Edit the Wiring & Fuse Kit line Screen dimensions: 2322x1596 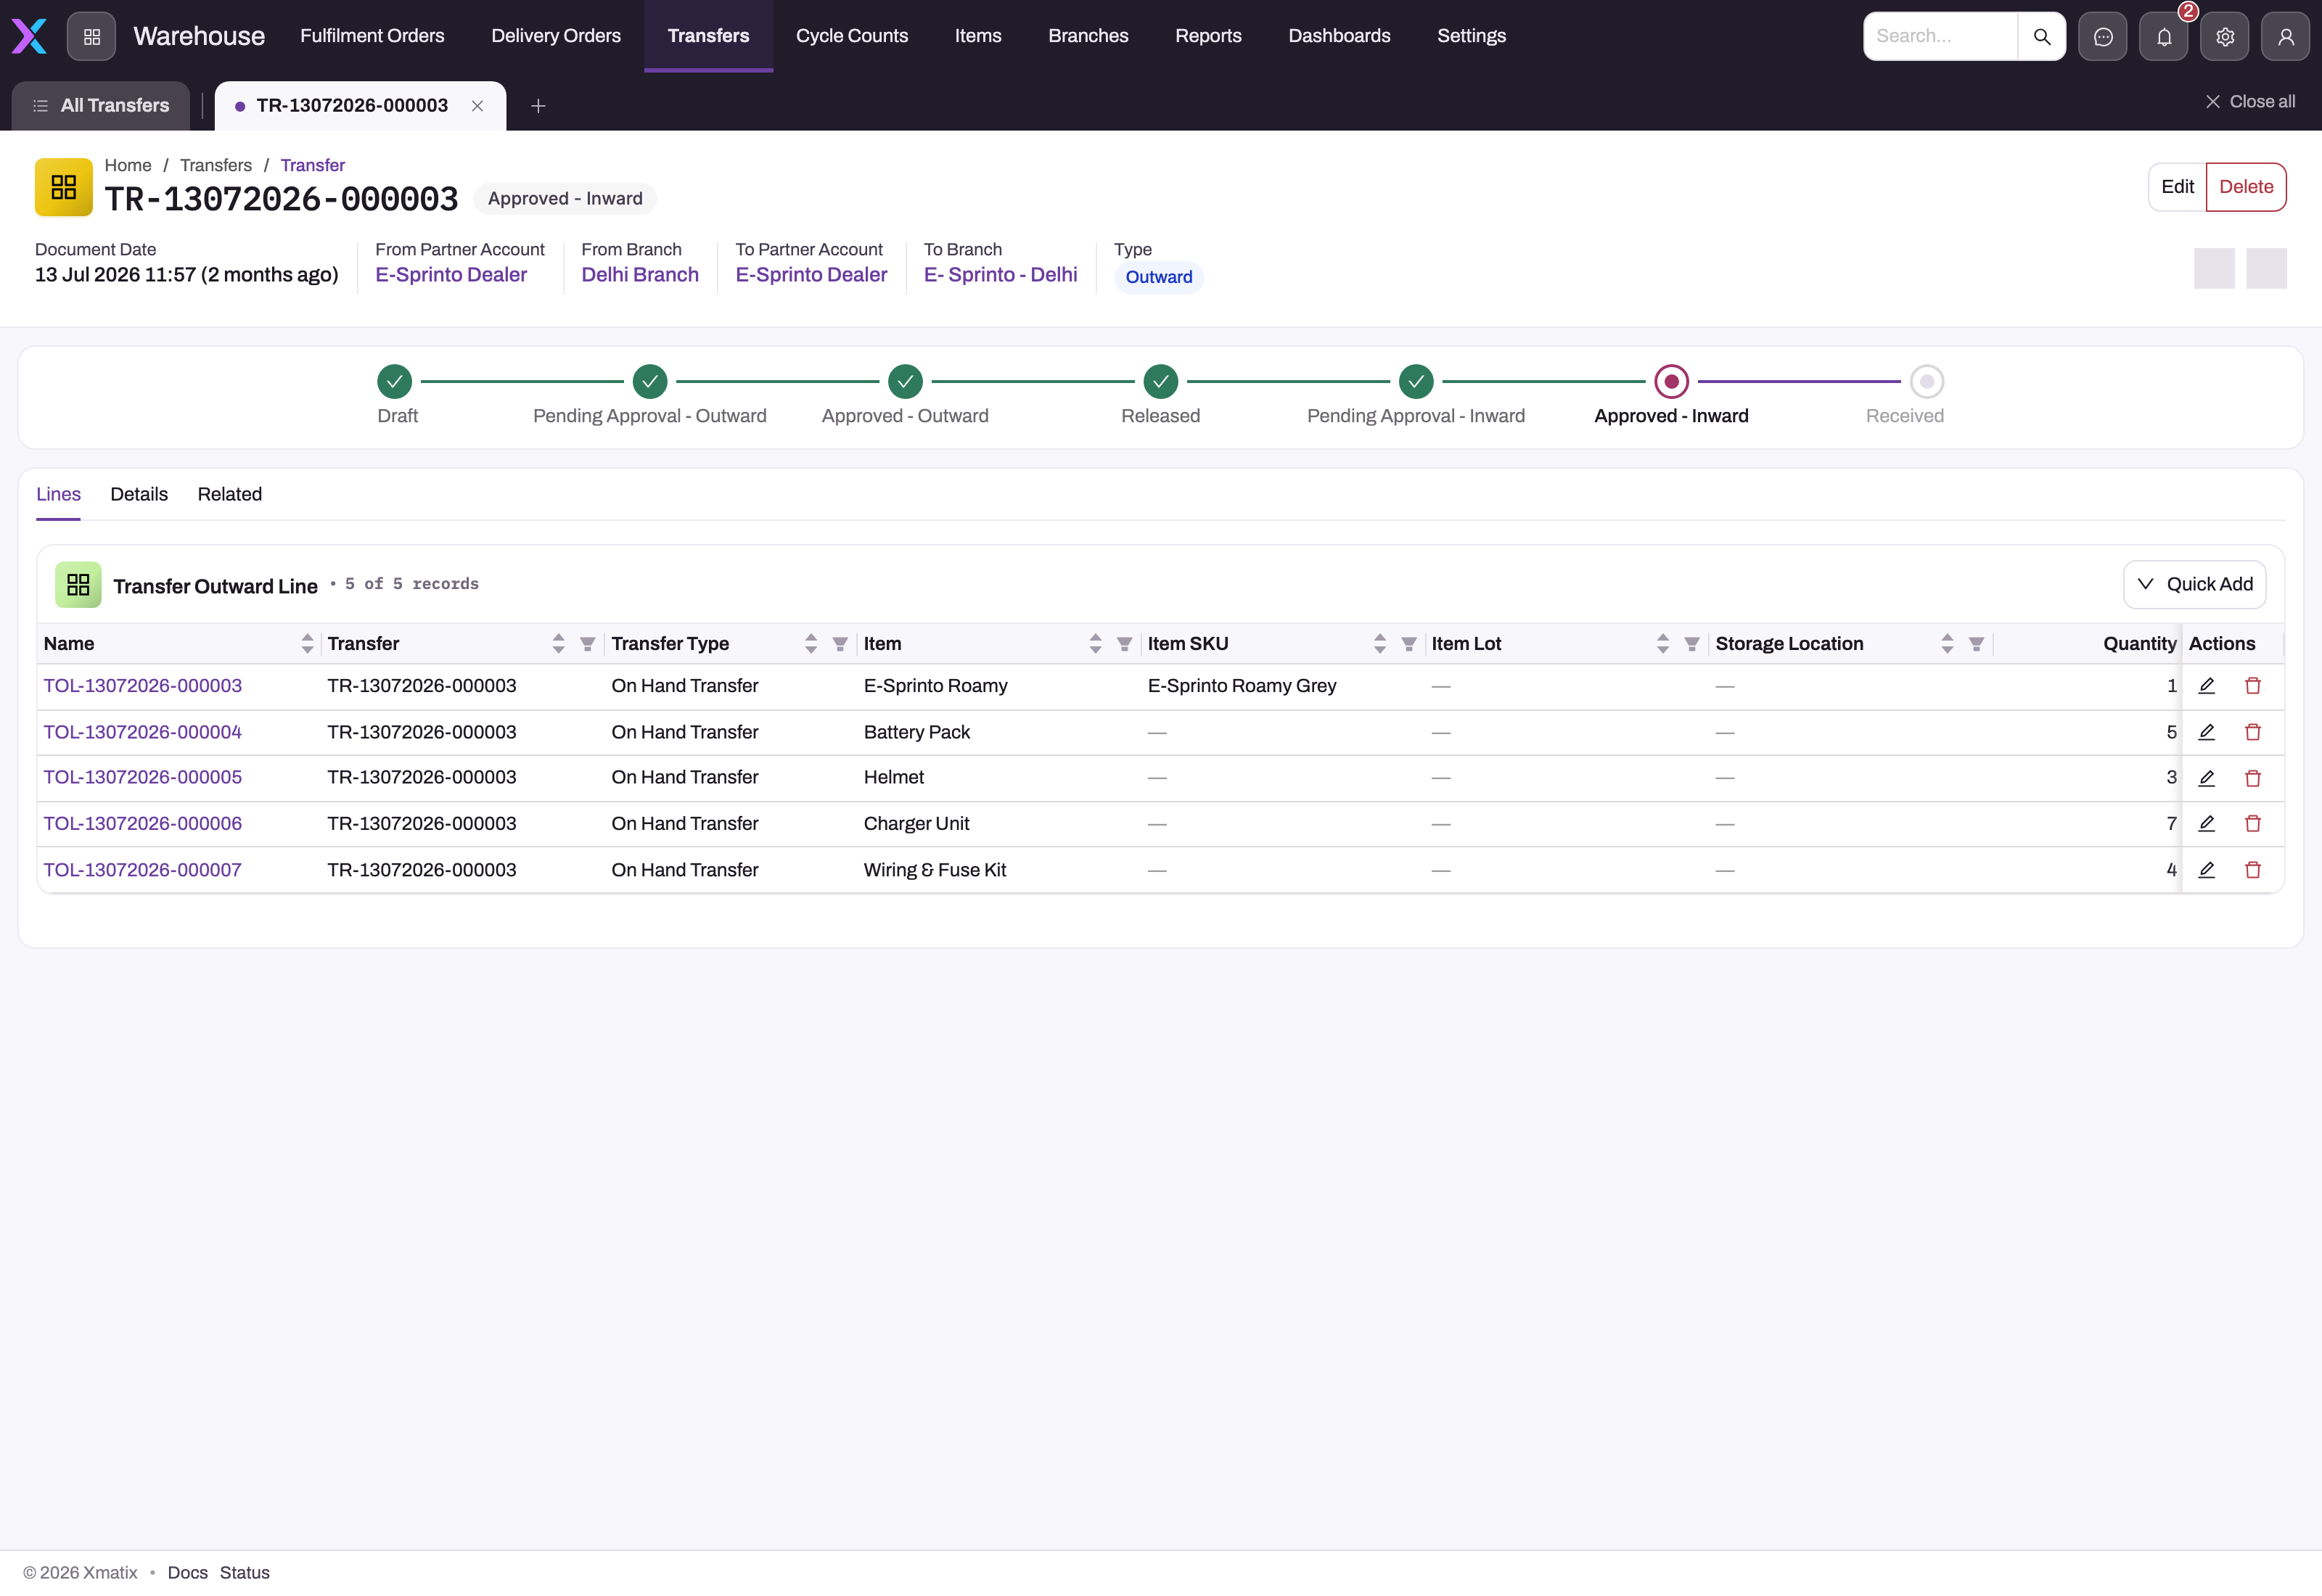(x=2207, y=870)
